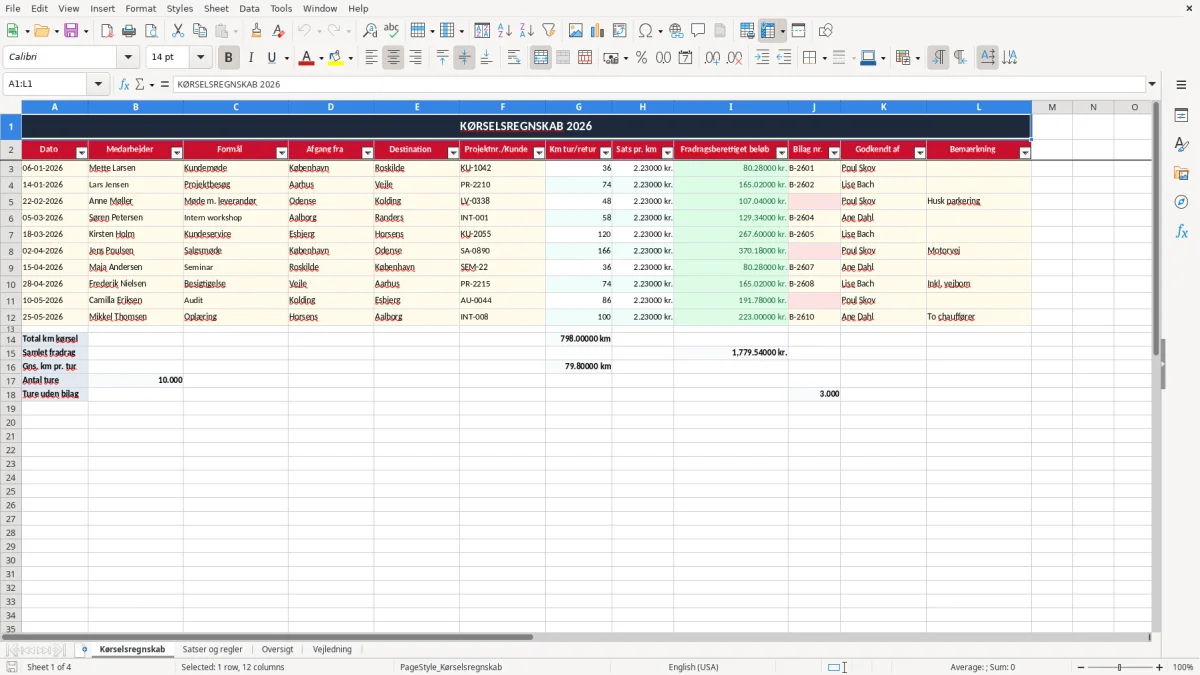This screenshot has width=1200, height=675.
Task: Click the Save document icon
Action: coord(71,31)
